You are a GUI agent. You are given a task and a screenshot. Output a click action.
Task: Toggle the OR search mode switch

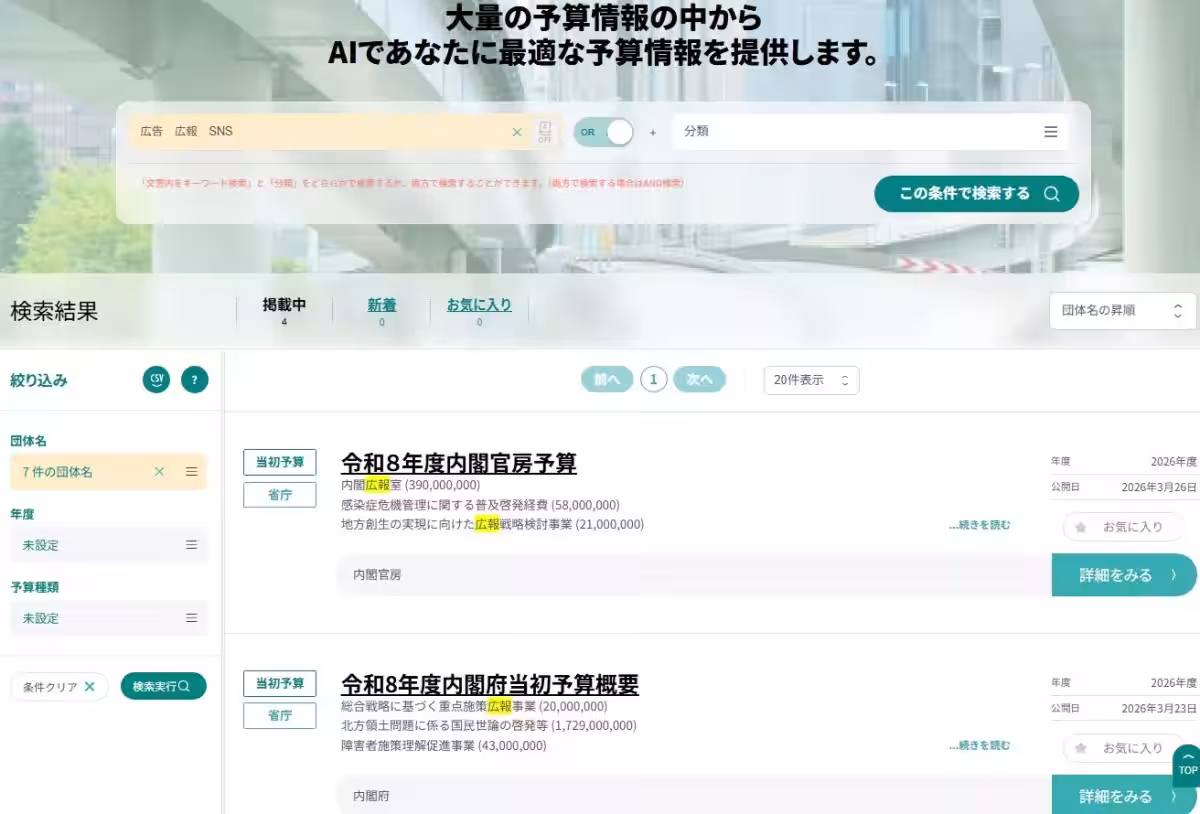click(604, 132)
